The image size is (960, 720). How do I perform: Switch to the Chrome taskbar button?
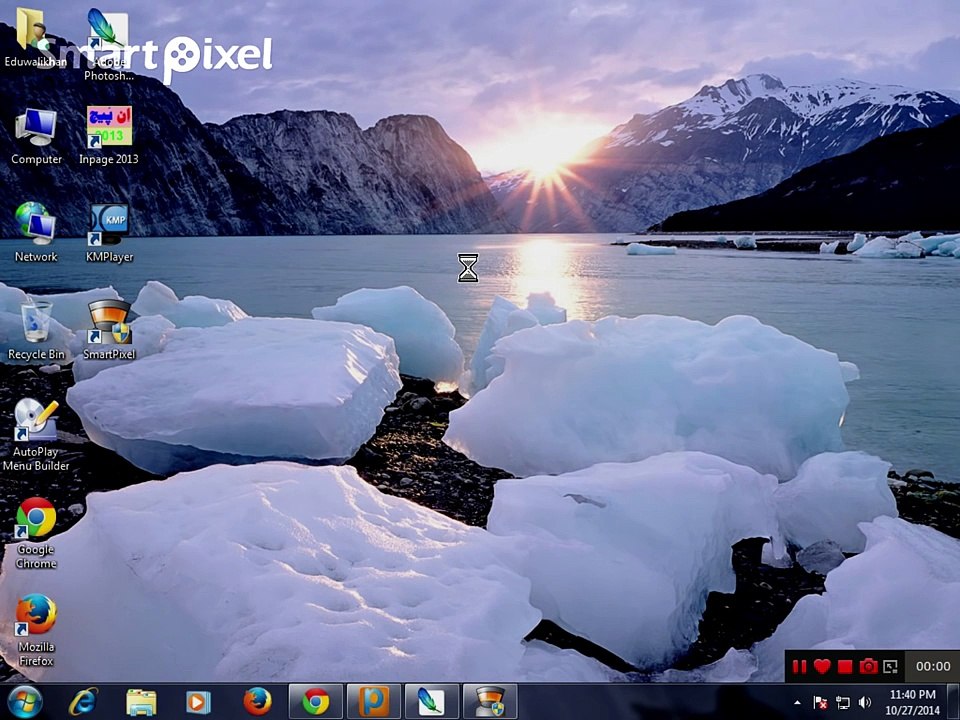pyautogui.click(x=315, y=702)
